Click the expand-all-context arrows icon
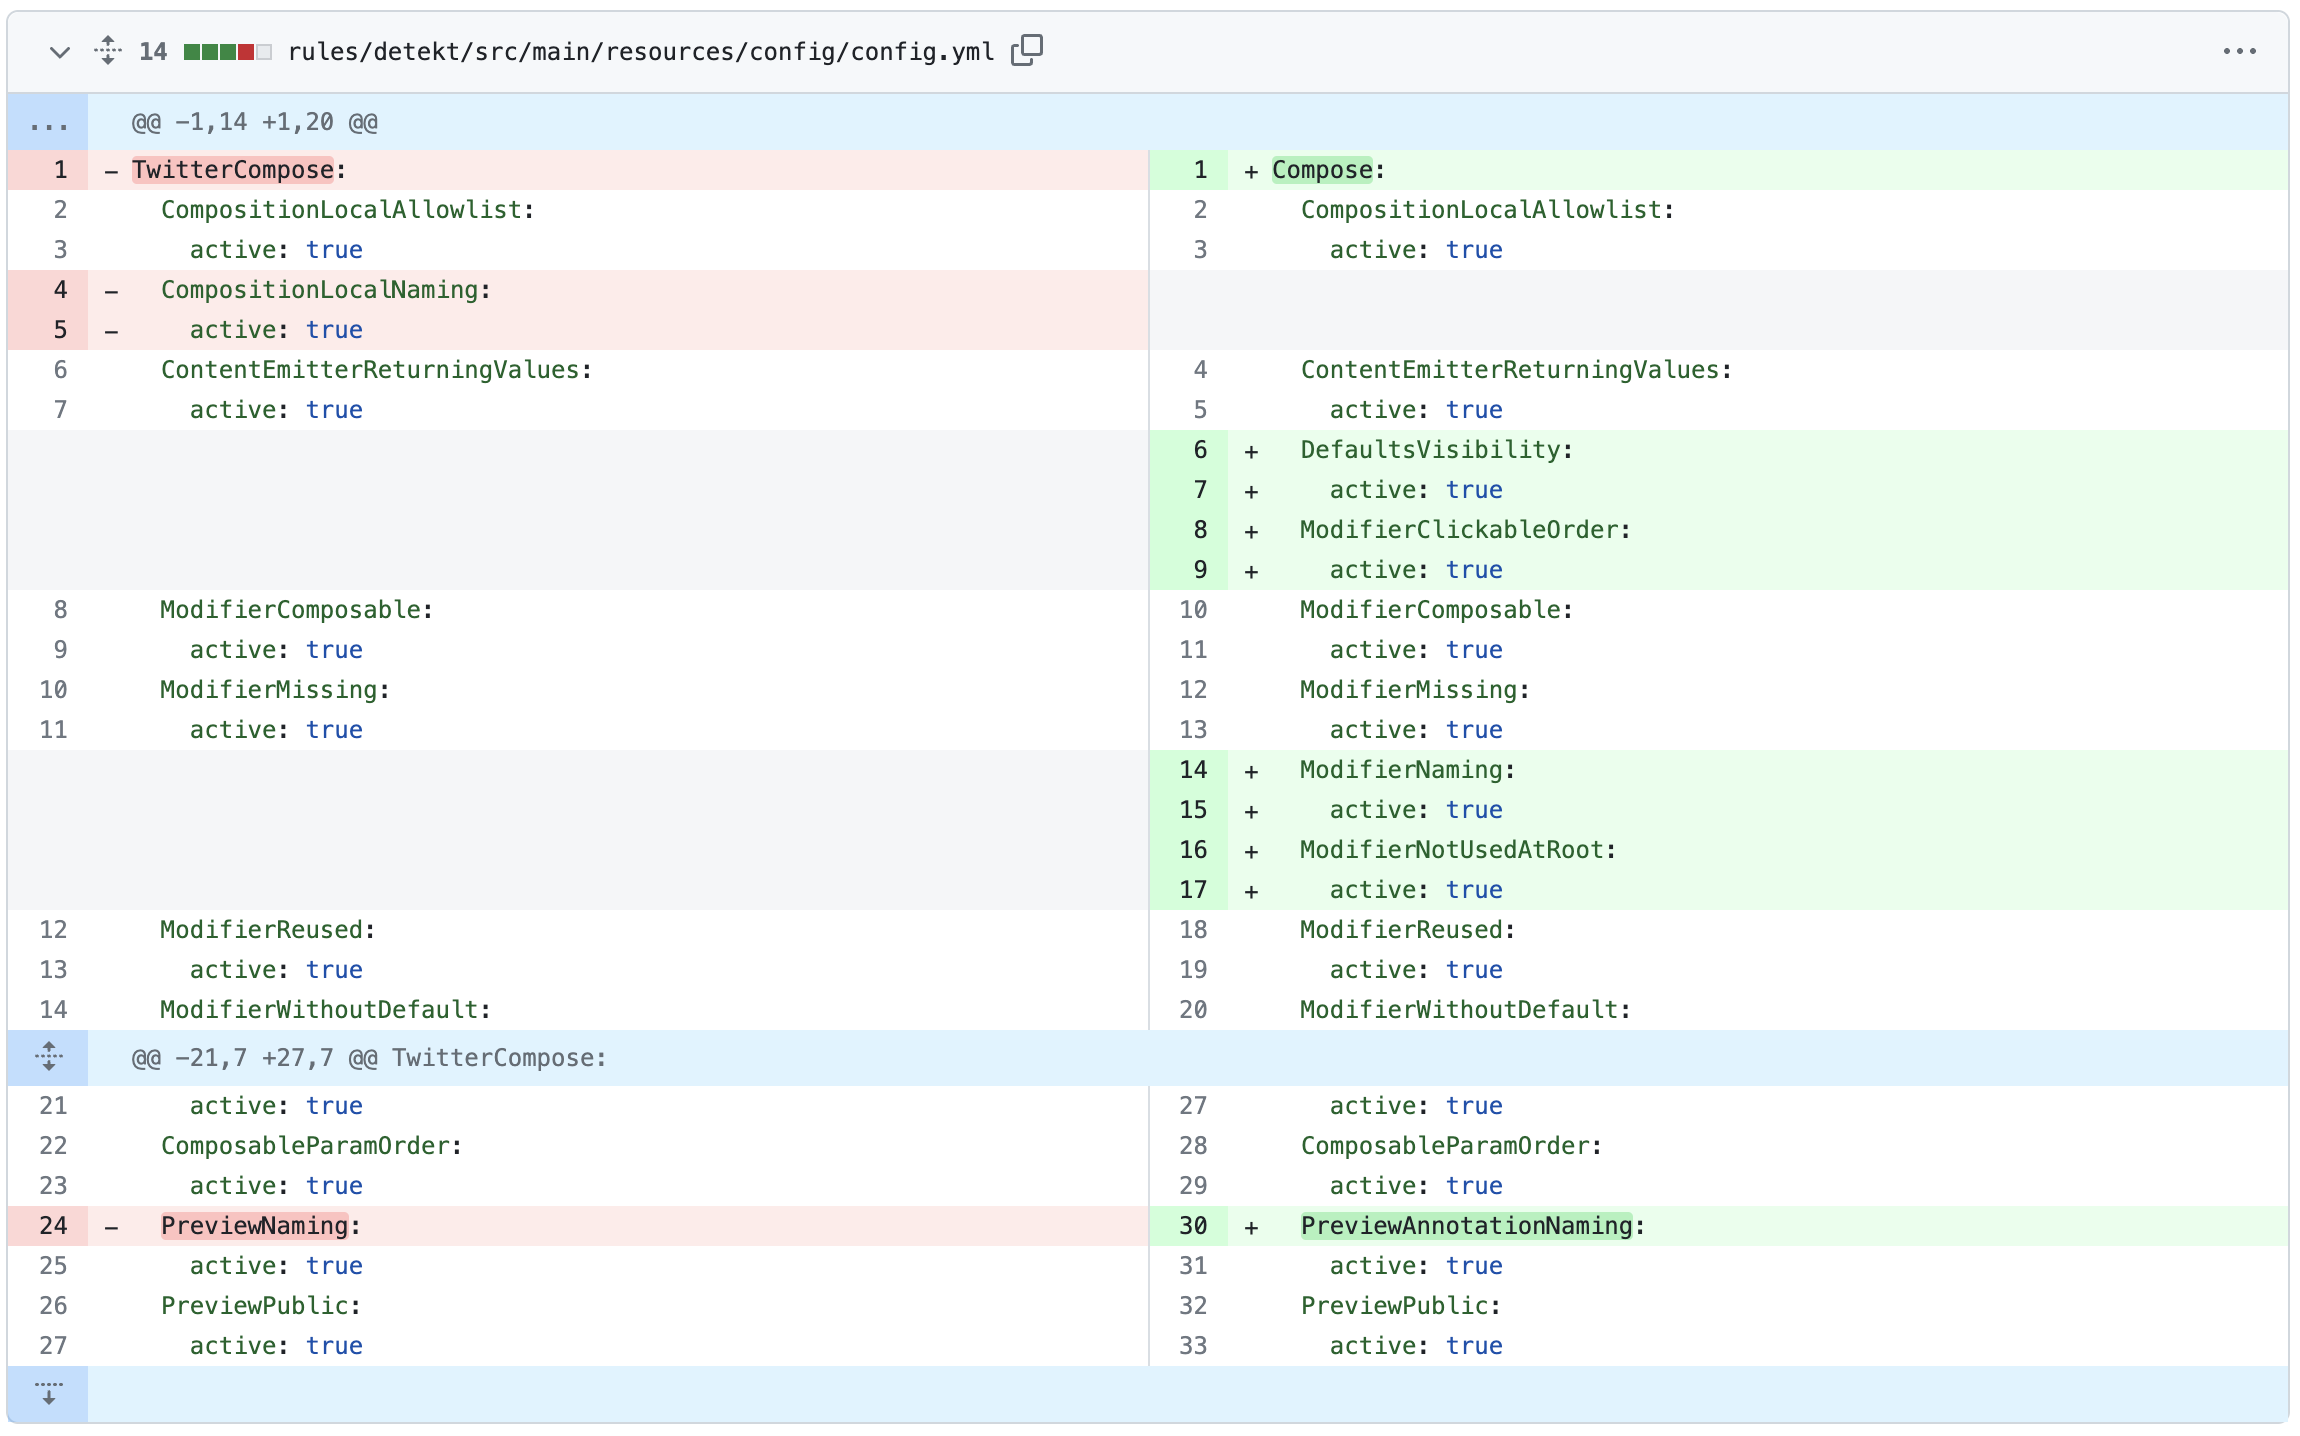This screenshot has width=2300, height=1436. click(107, 51)
